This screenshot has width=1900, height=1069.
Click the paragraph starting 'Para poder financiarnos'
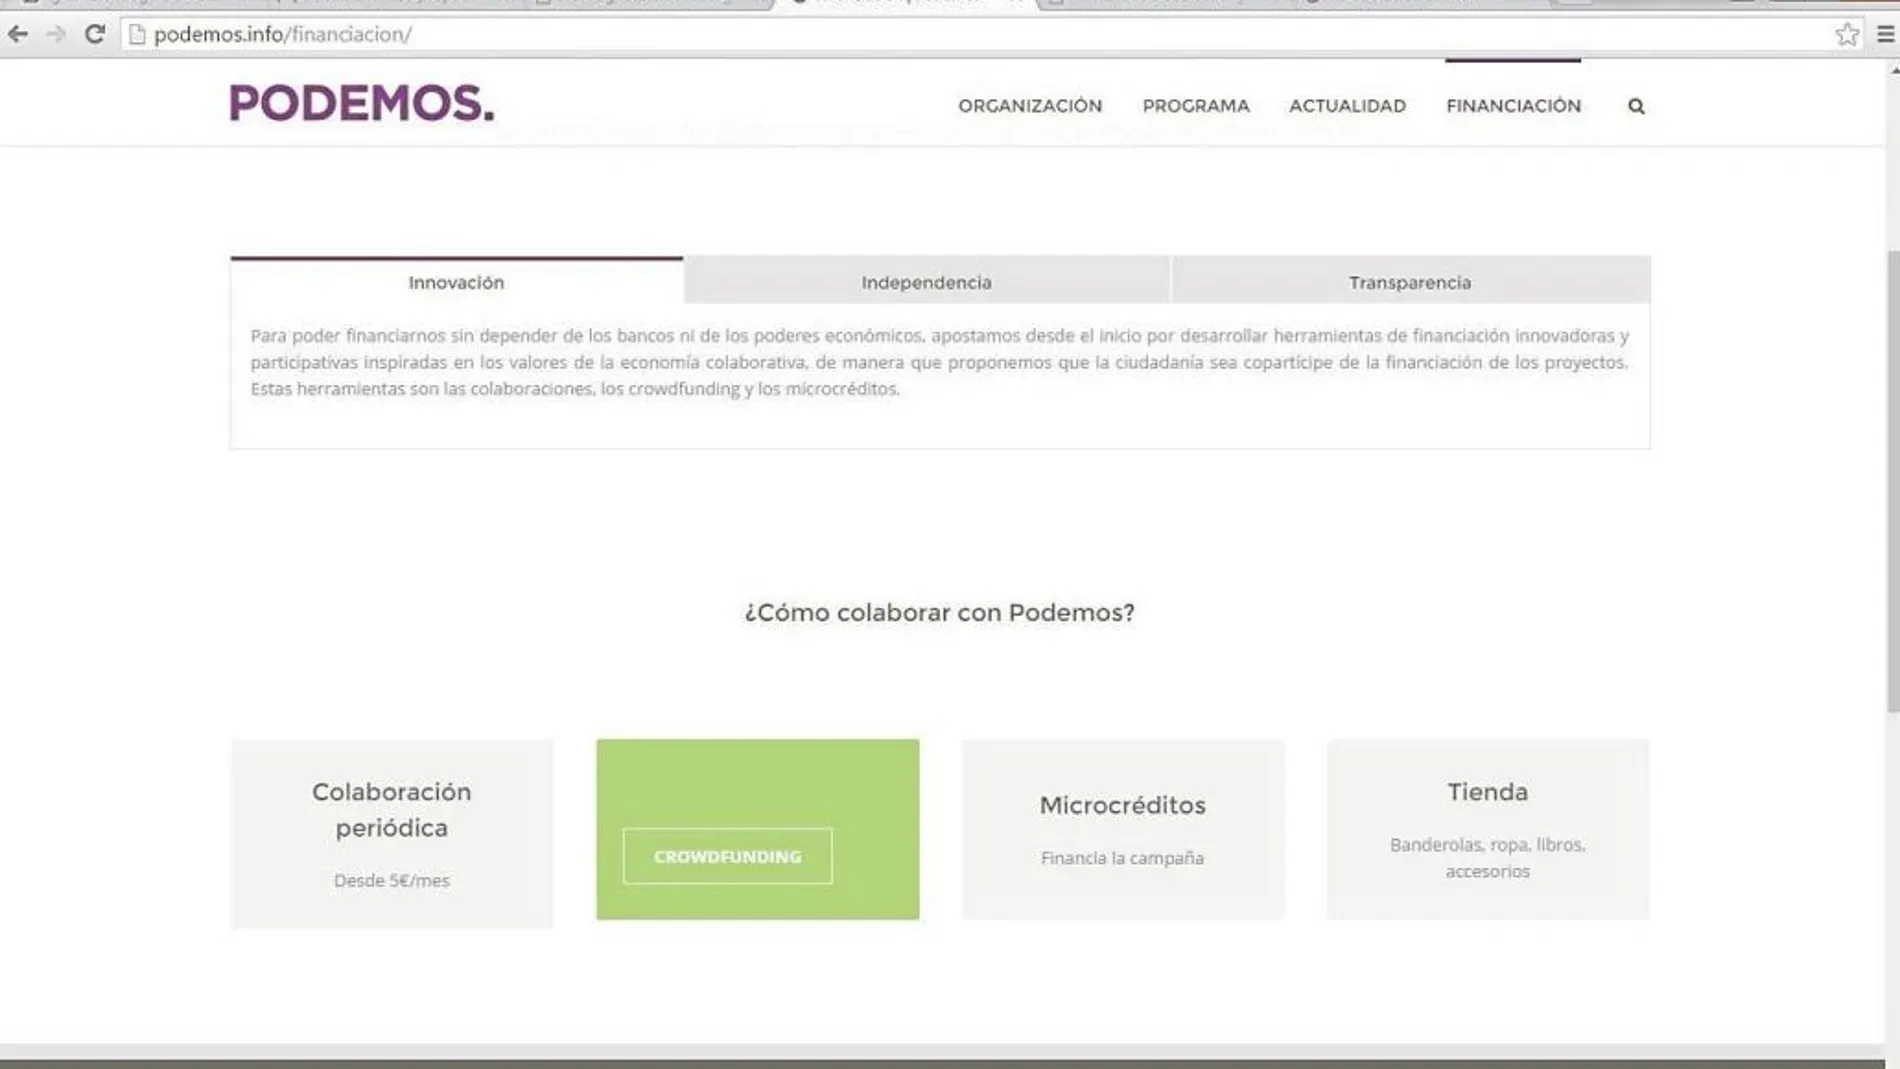click(x=939, y=362)
